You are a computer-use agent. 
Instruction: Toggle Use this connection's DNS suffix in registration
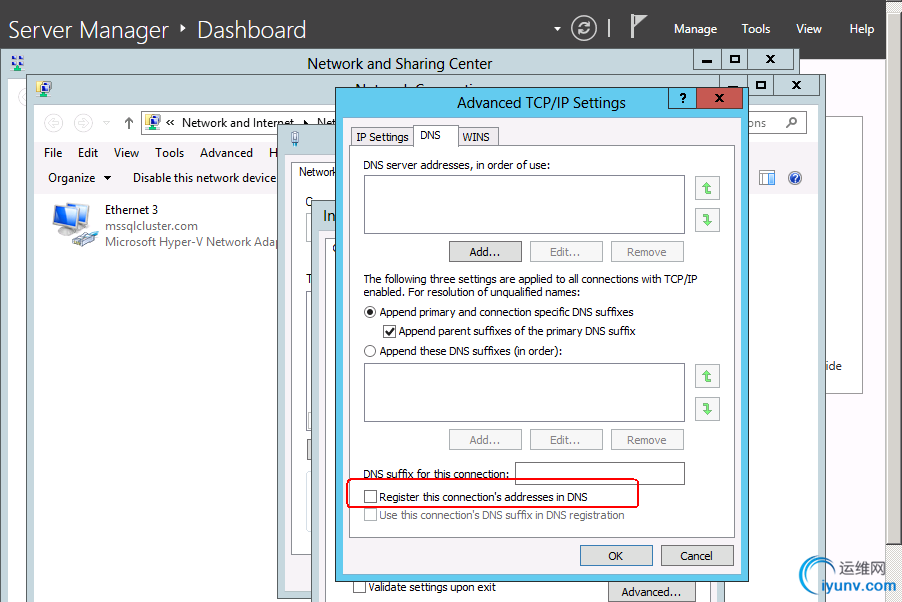(370, 515)
